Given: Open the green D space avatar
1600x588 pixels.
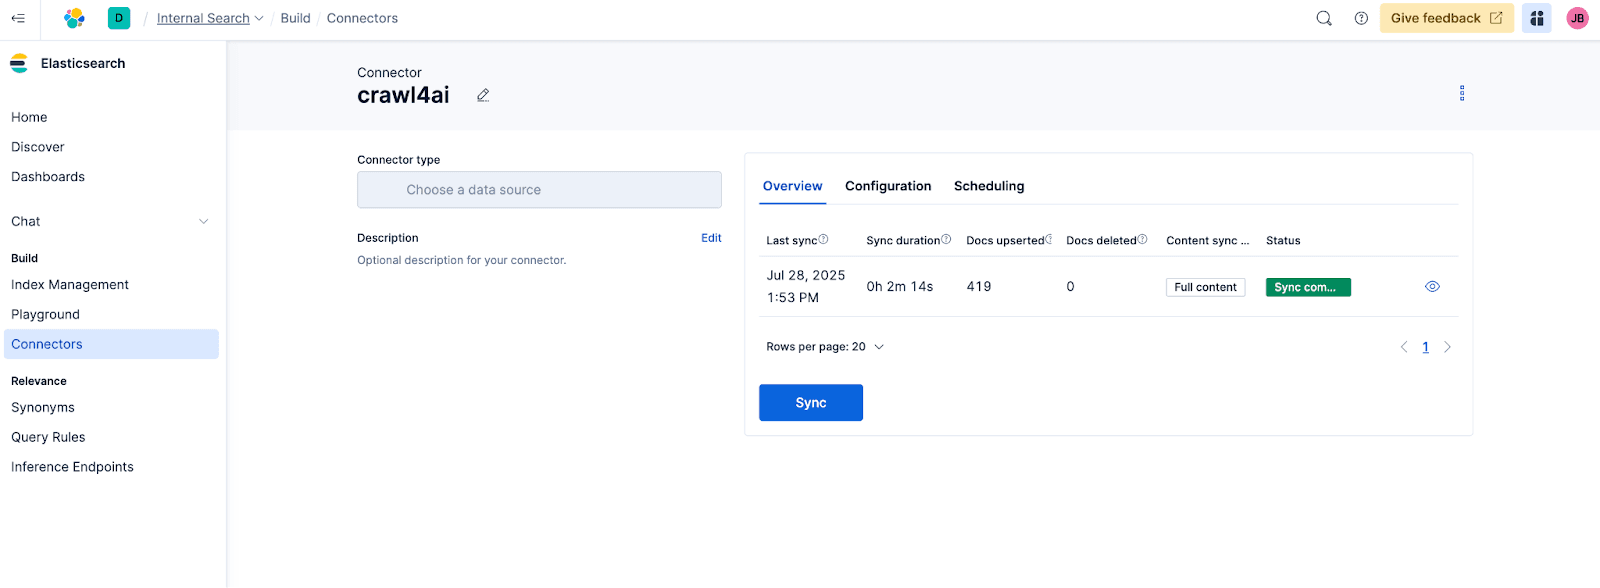Looking at the screenshot, I should 119,18.
